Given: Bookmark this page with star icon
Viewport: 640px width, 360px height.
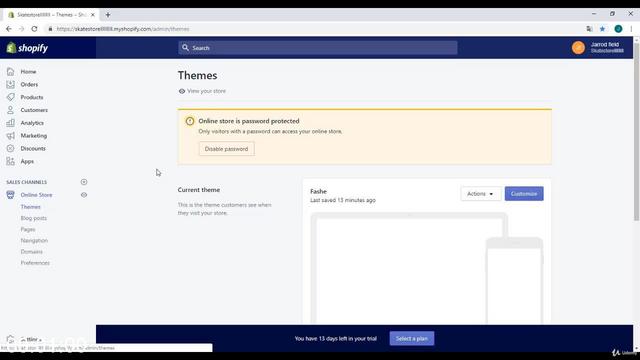Looking at the screenshot, I should pyautogui.click(x=602, y=29).
